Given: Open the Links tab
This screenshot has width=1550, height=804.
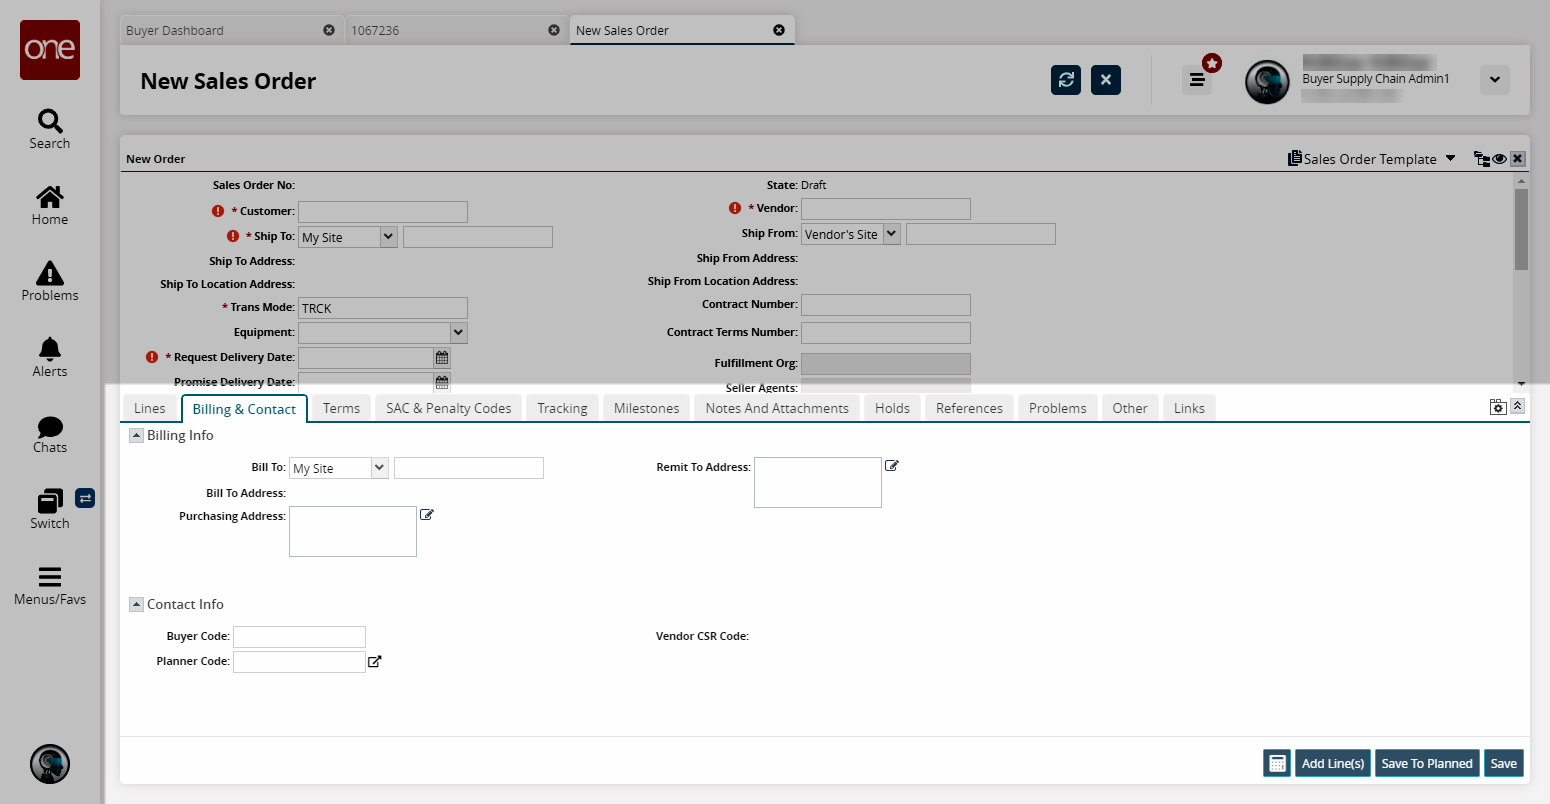Looking at the screenshot, I should tap(1189, 408).
